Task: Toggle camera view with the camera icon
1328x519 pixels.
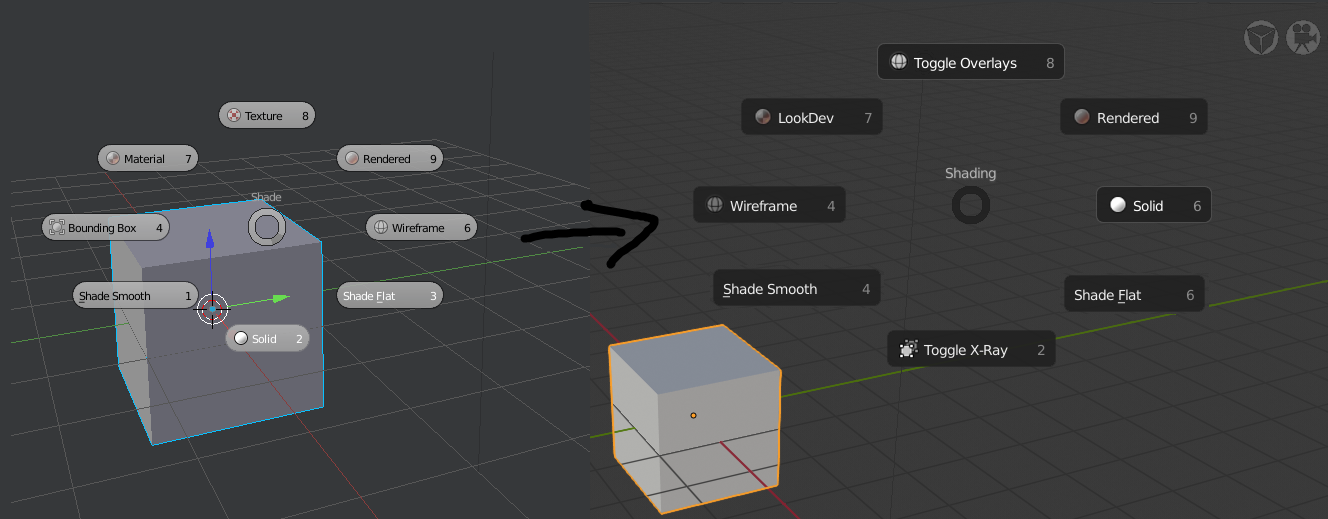Action: click(x=1302, y=38)
